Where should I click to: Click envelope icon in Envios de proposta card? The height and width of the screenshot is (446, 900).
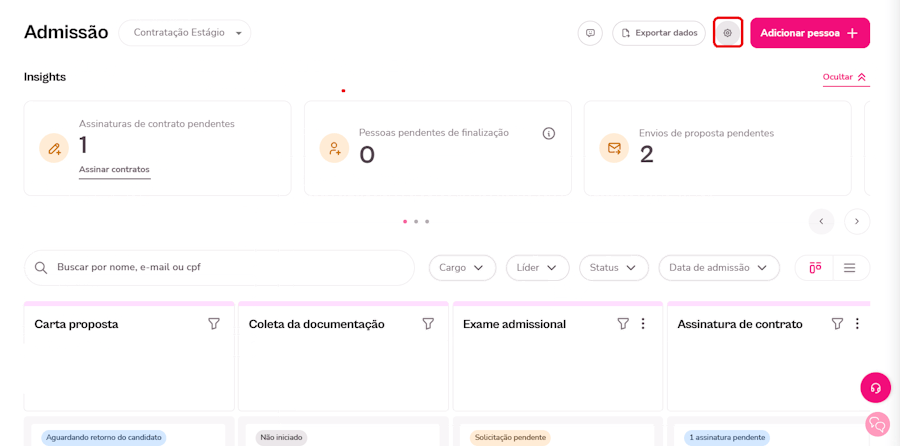point(614,149)
